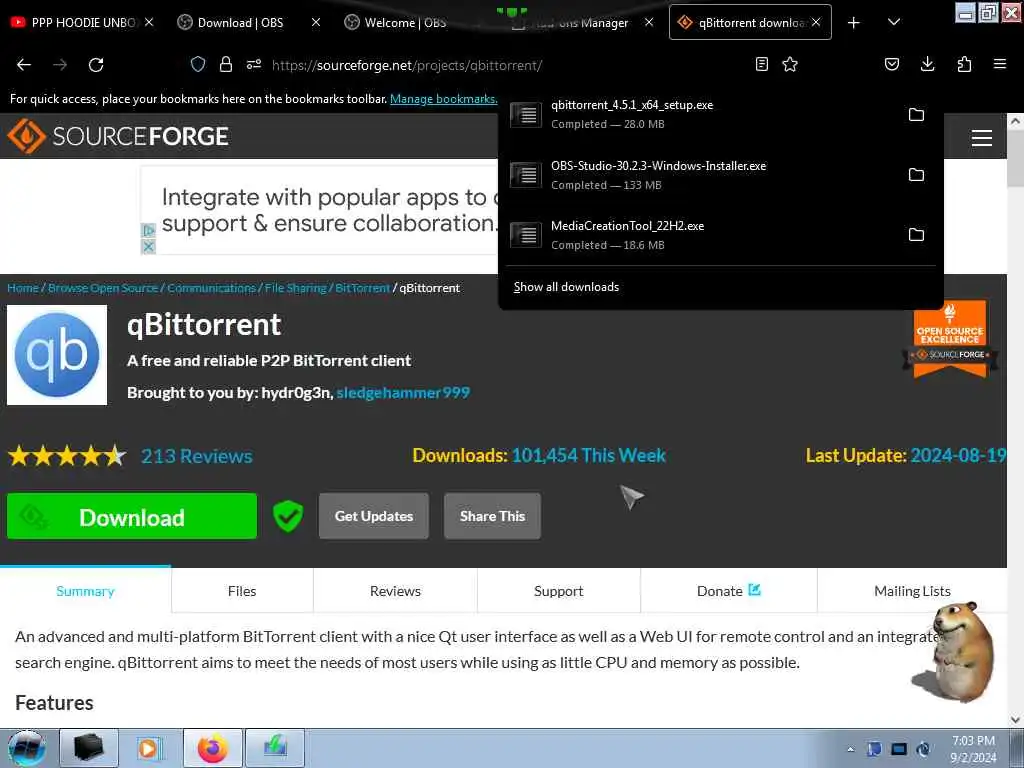Open a new browser tab

[x=854, y=23]
